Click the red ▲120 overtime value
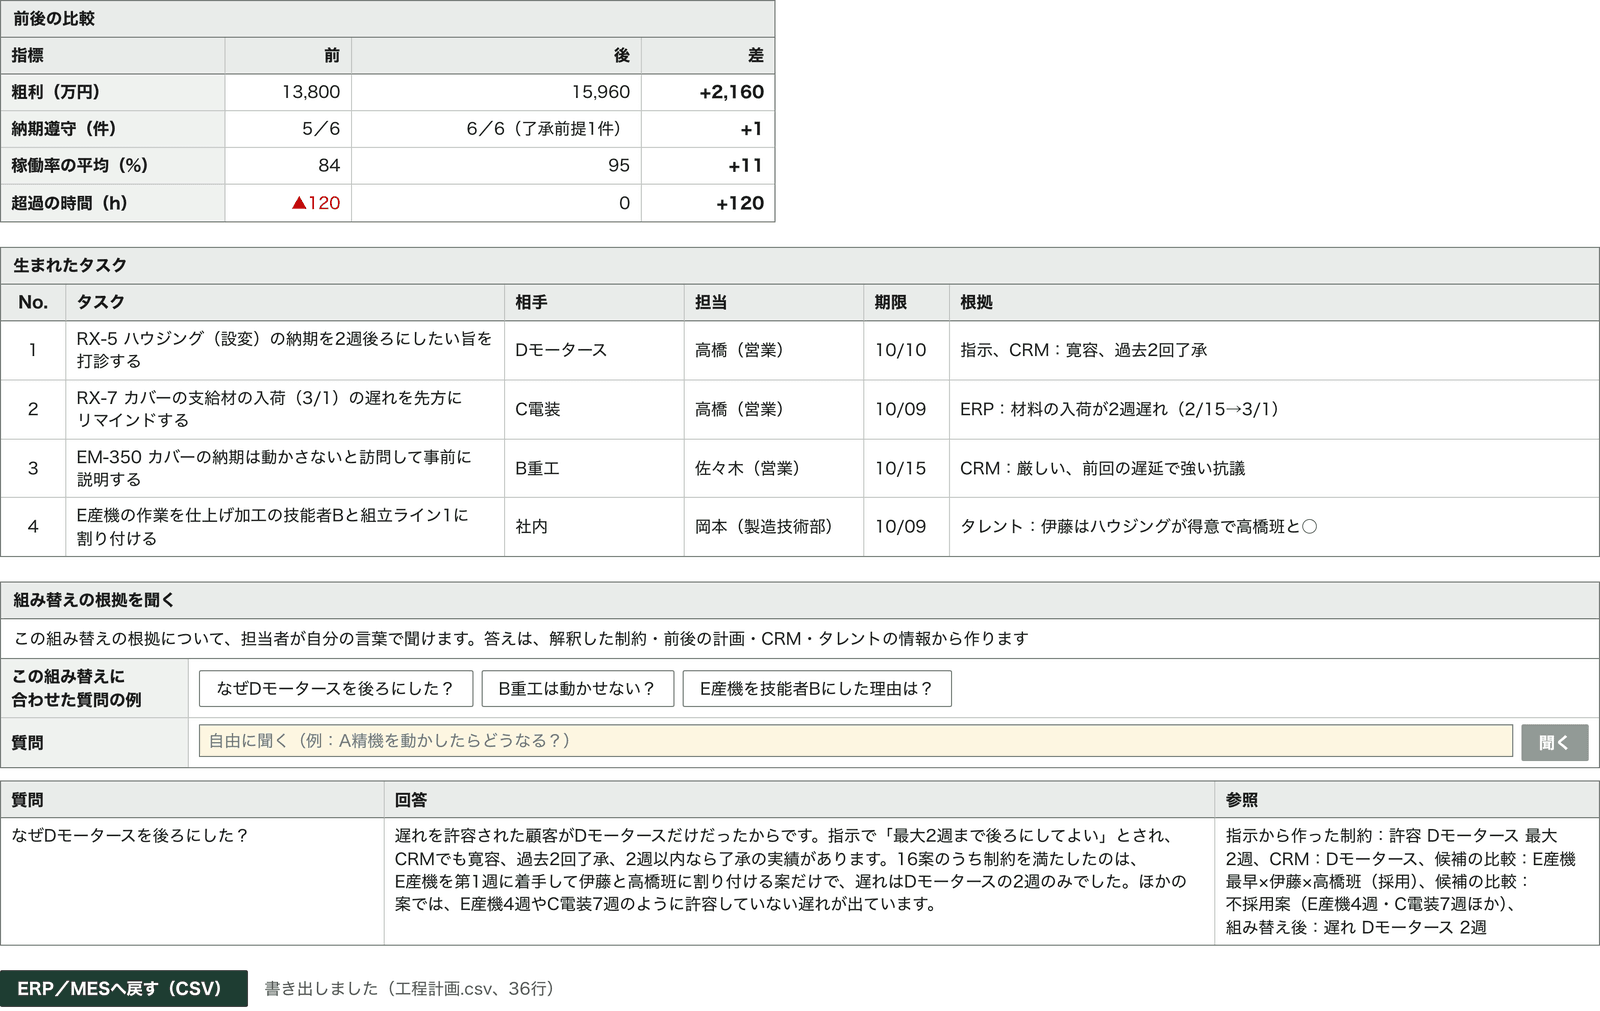This screenshot has width=1600, height=1011. 316,203
